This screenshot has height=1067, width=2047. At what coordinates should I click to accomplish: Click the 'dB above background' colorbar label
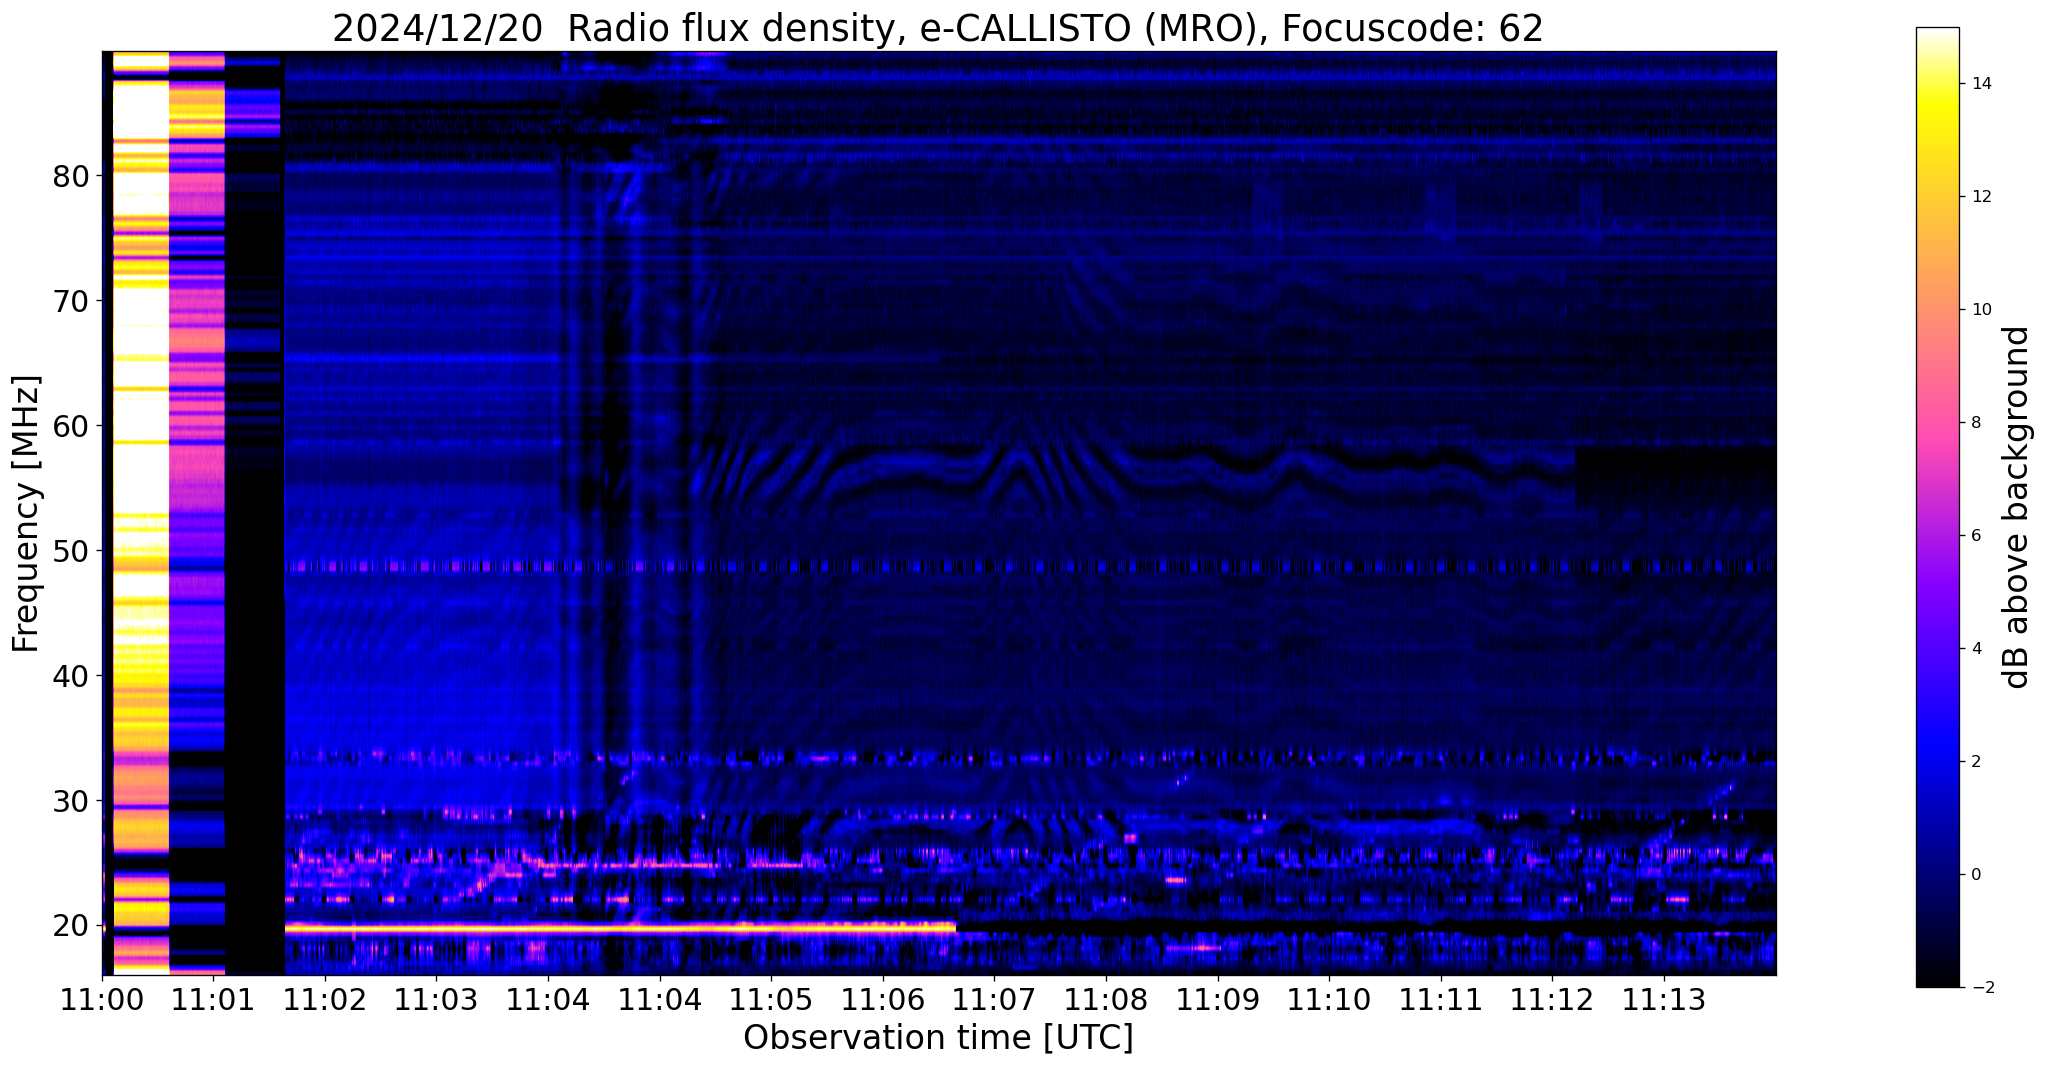click(2017, 507)
